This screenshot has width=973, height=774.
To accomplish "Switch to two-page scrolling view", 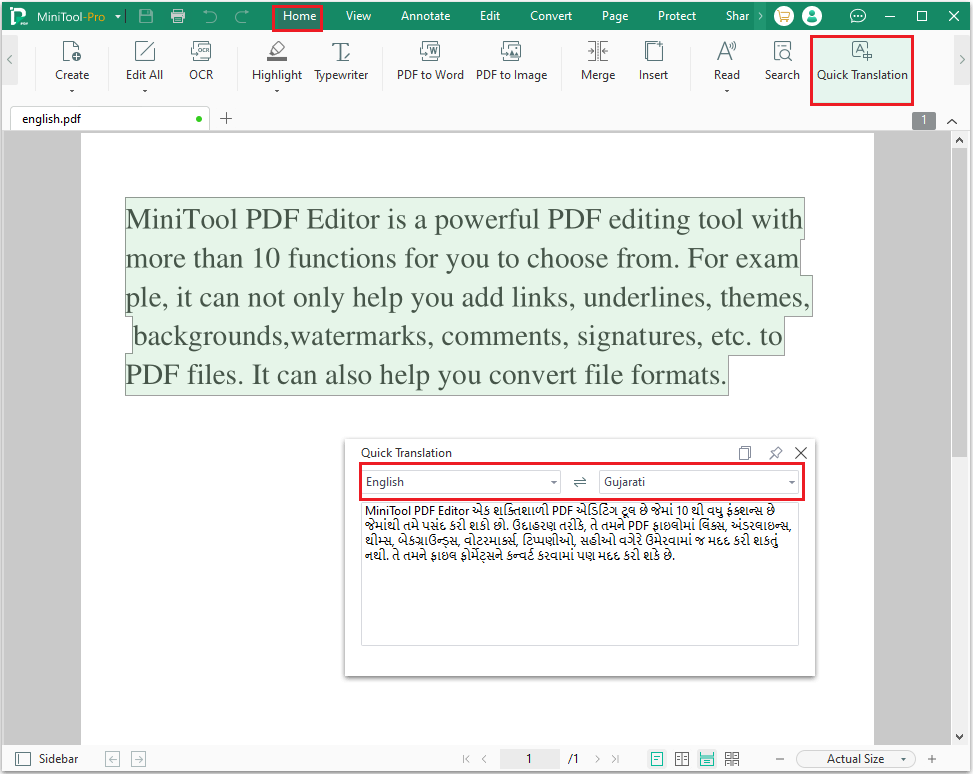I will (x=732, y=759).
